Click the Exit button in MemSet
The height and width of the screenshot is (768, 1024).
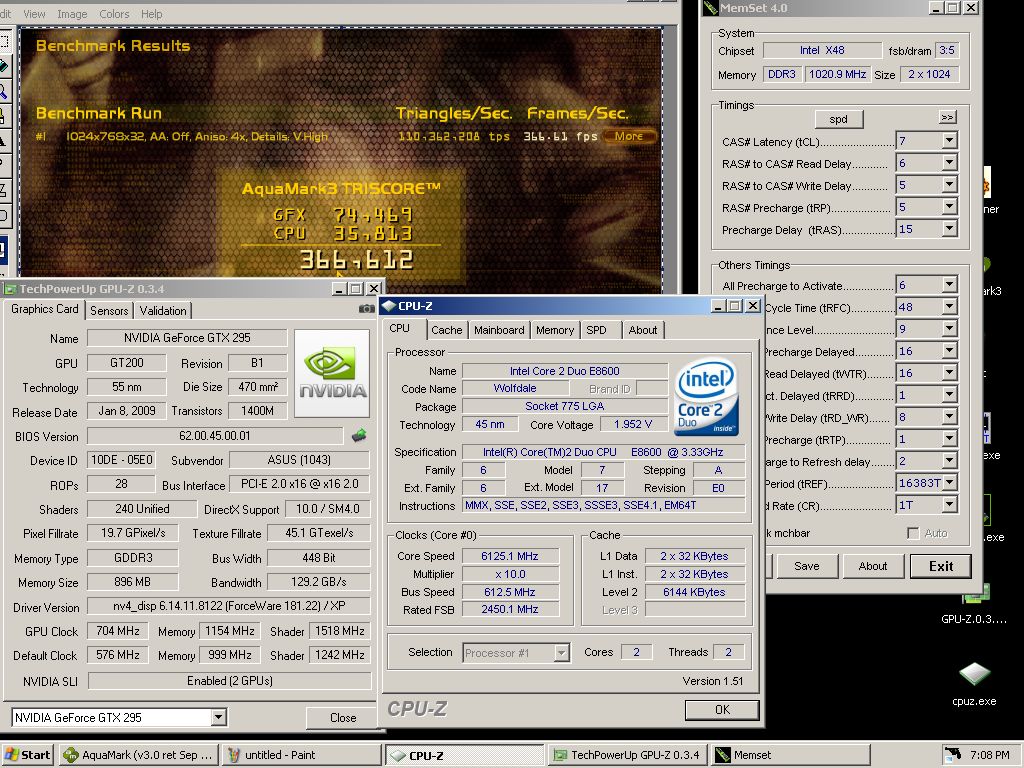(x=940, y=566)
